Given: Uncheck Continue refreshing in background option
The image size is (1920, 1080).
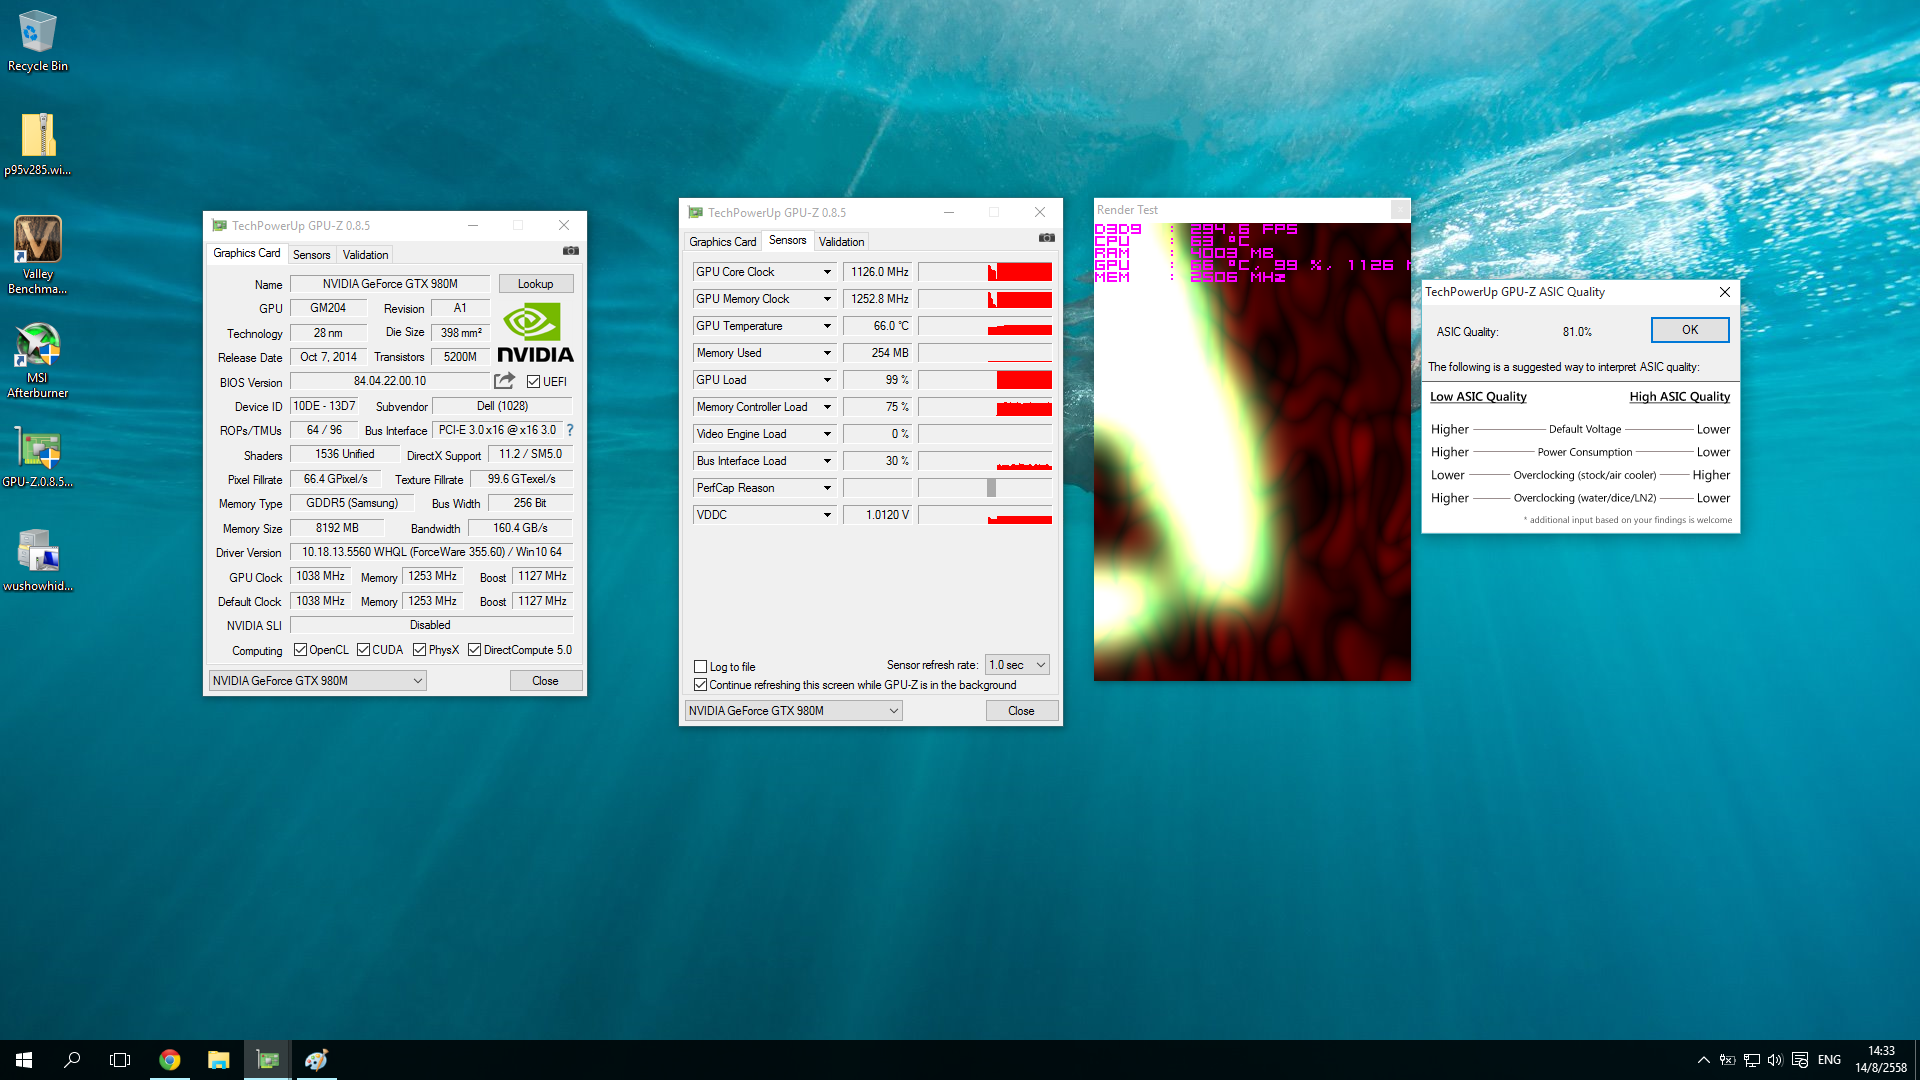Looking at the screenshot, I should (x=701, y=685).
